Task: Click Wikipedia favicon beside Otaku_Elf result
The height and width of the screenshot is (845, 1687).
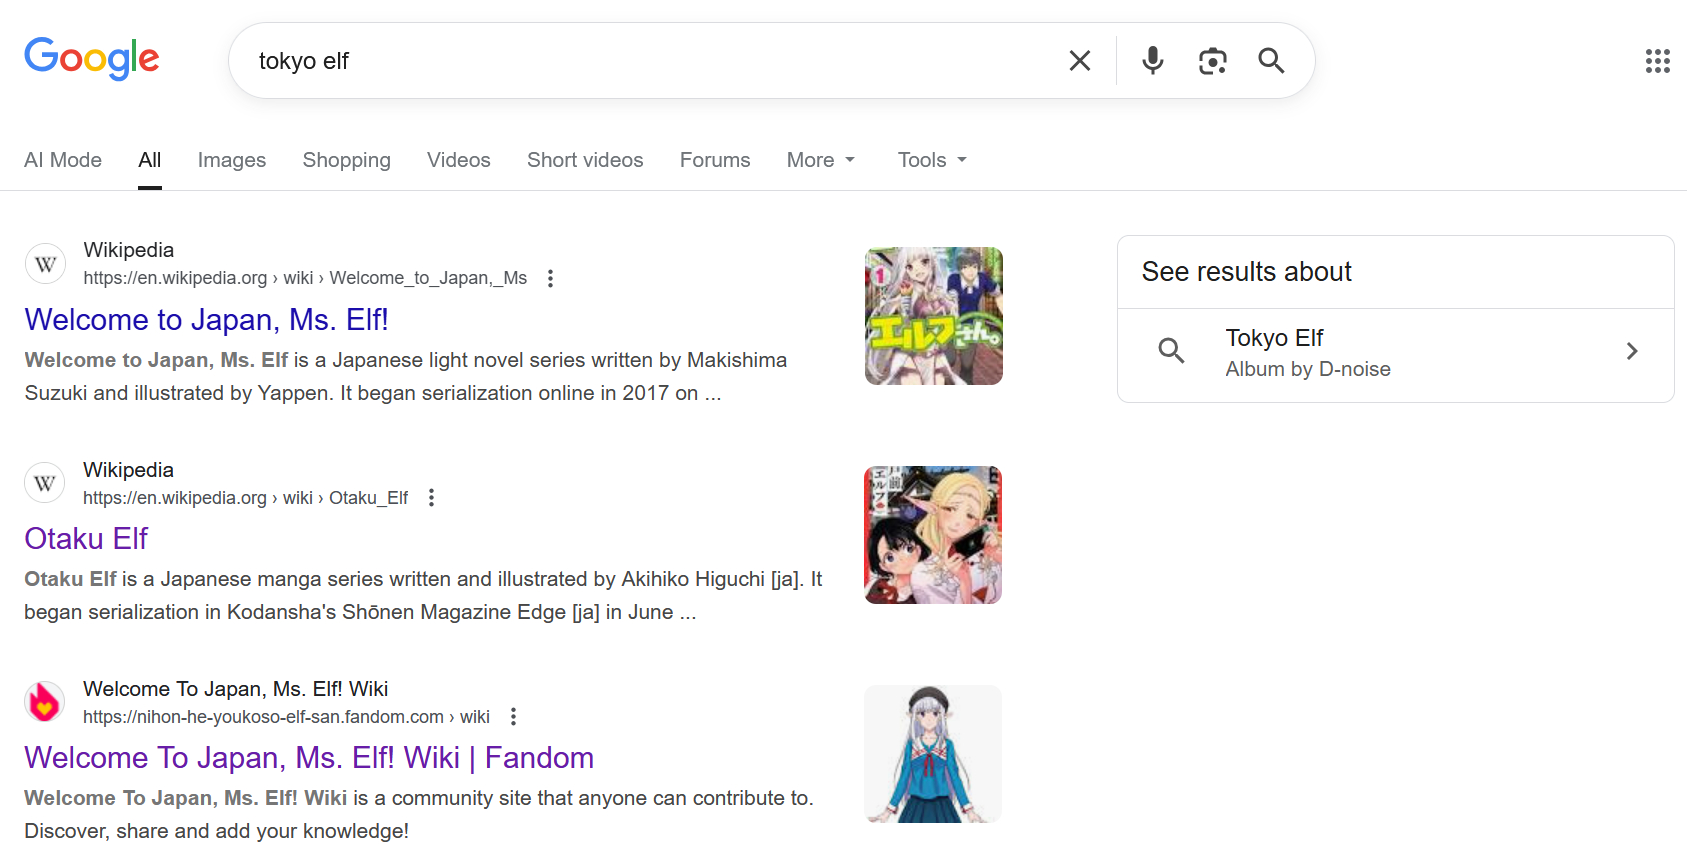Action: 45,483
